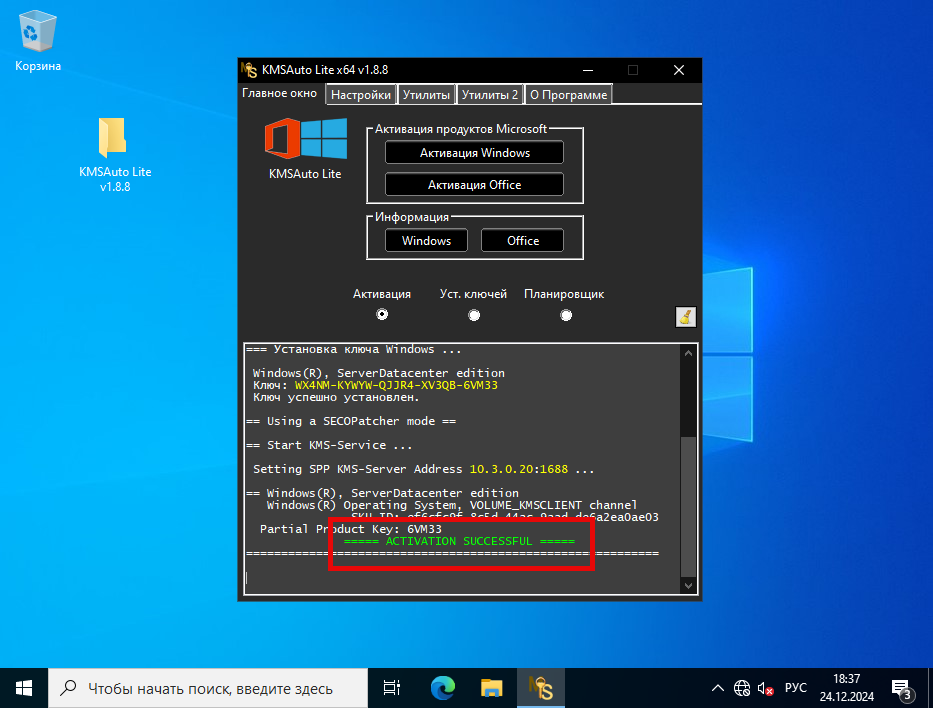Click the Office button under Информация
This screenshot has height=708, width=933.
pyautogui.click(x=521, y=240)
